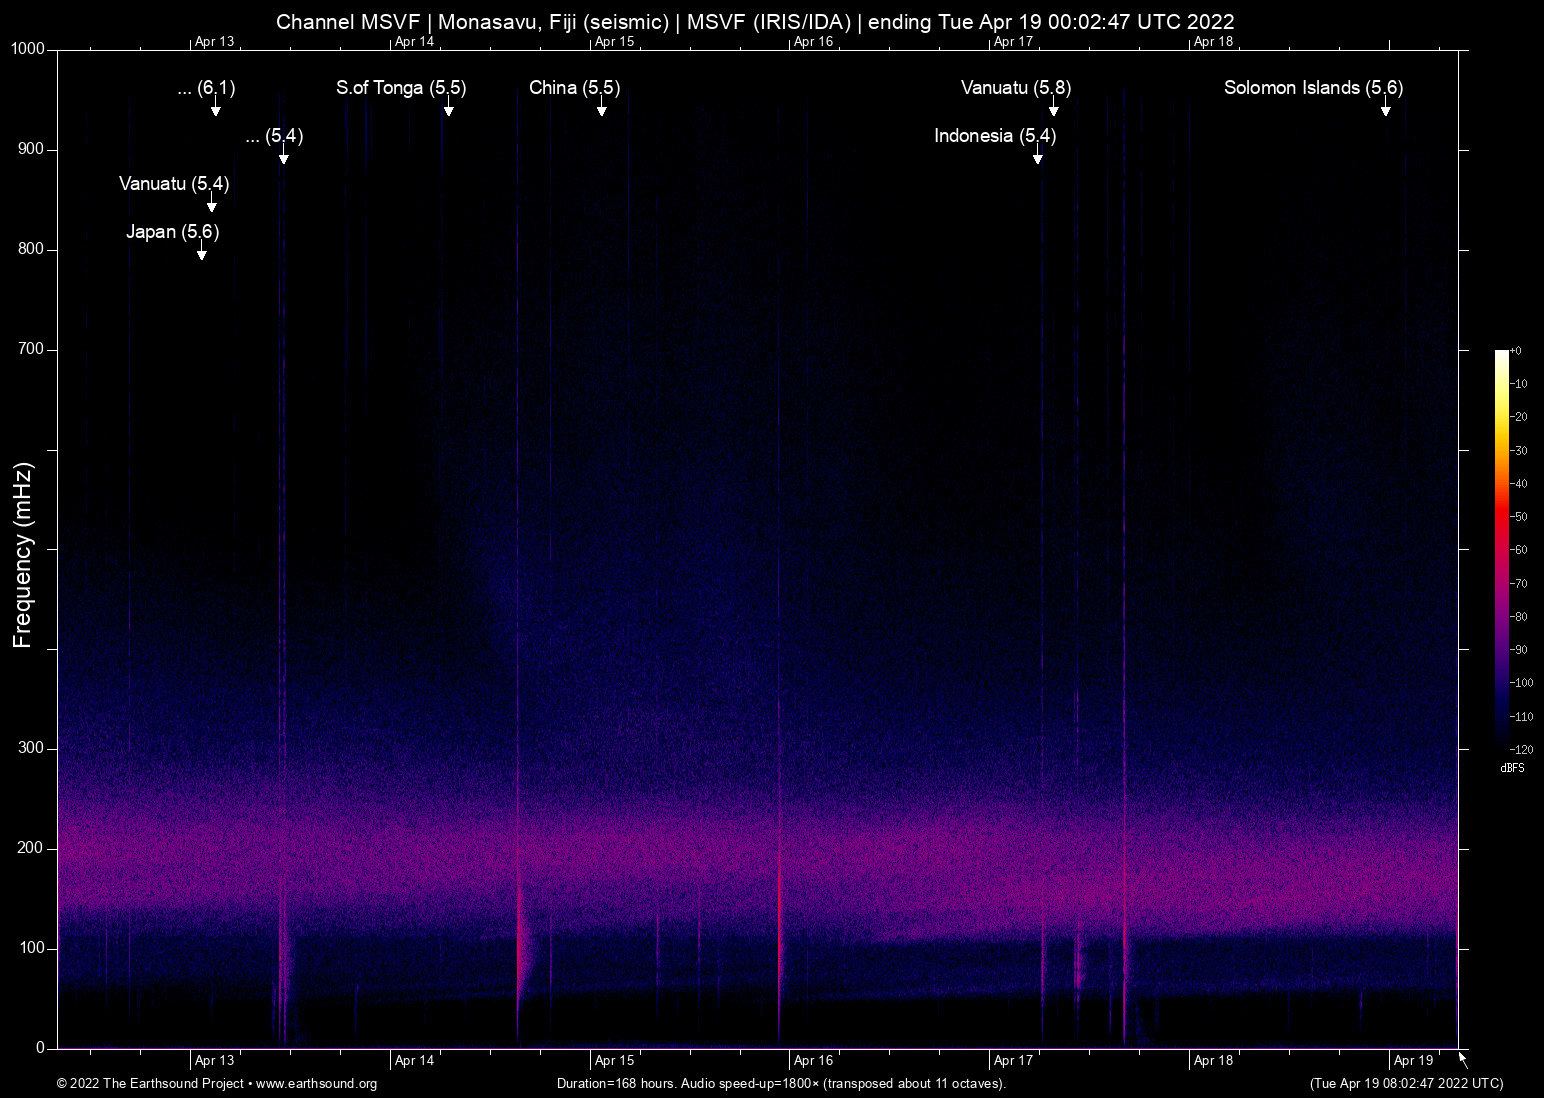Click the Apr 16 label on bottom axis

point(813,1061)
